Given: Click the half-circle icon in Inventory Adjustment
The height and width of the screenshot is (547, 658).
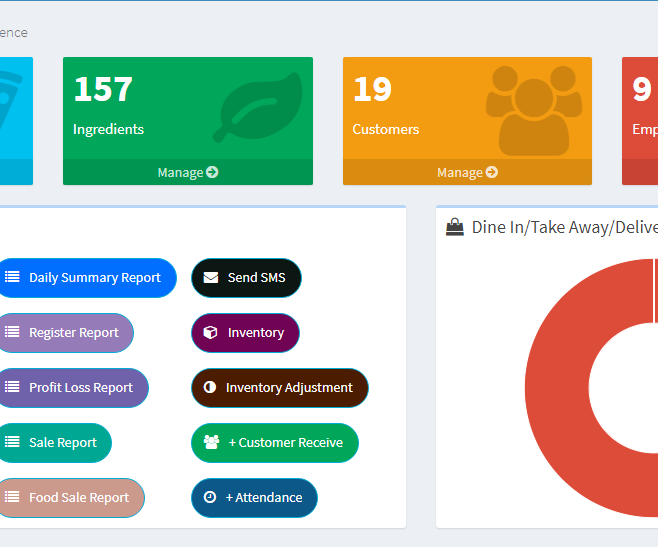Looking at the screenshot, I should [210, 388].
